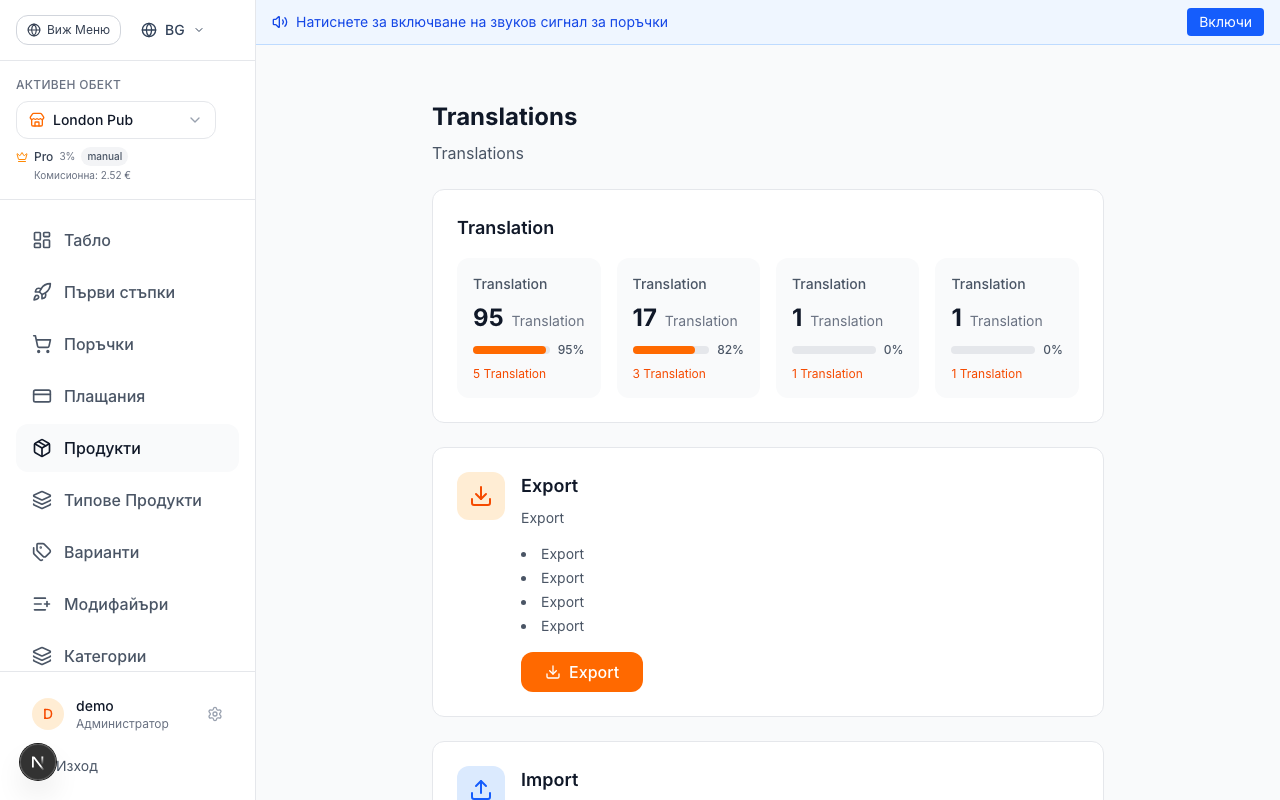The height and width of the screenshot is (800, 1280).
Task: Click the crown icon beside Pro plan
Action: (x=22, y=157)
